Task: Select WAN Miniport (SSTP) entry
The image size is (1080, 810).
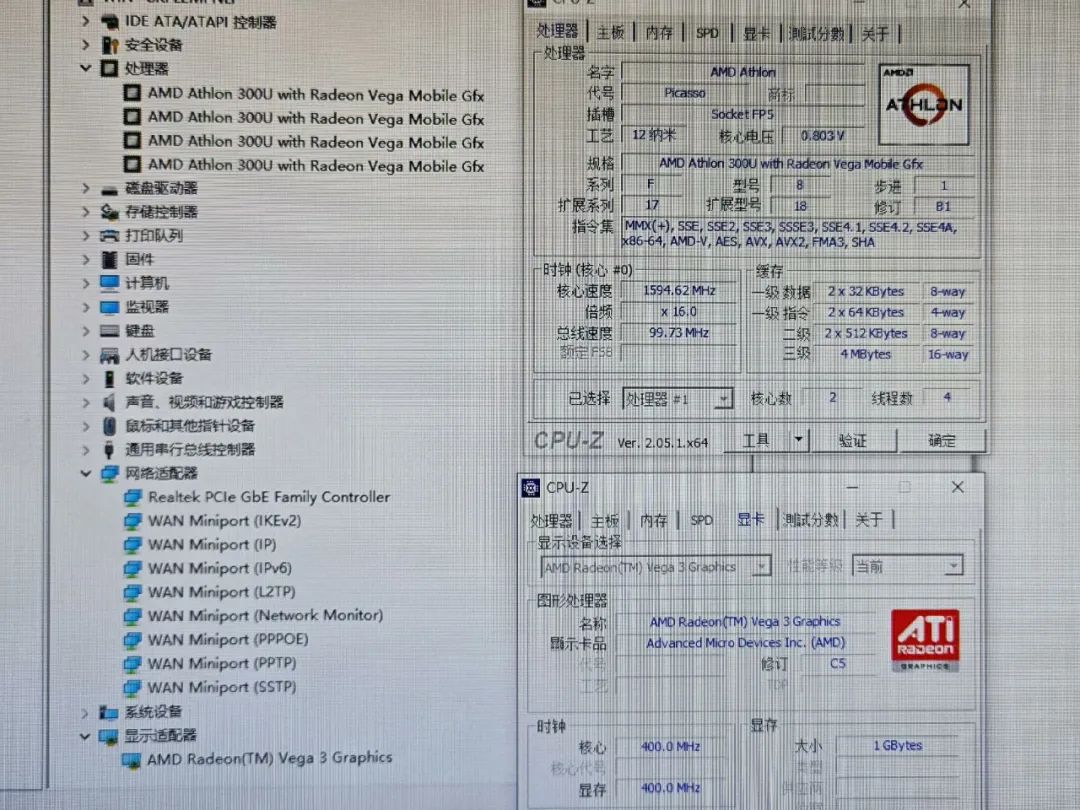Action: (222, 687)
